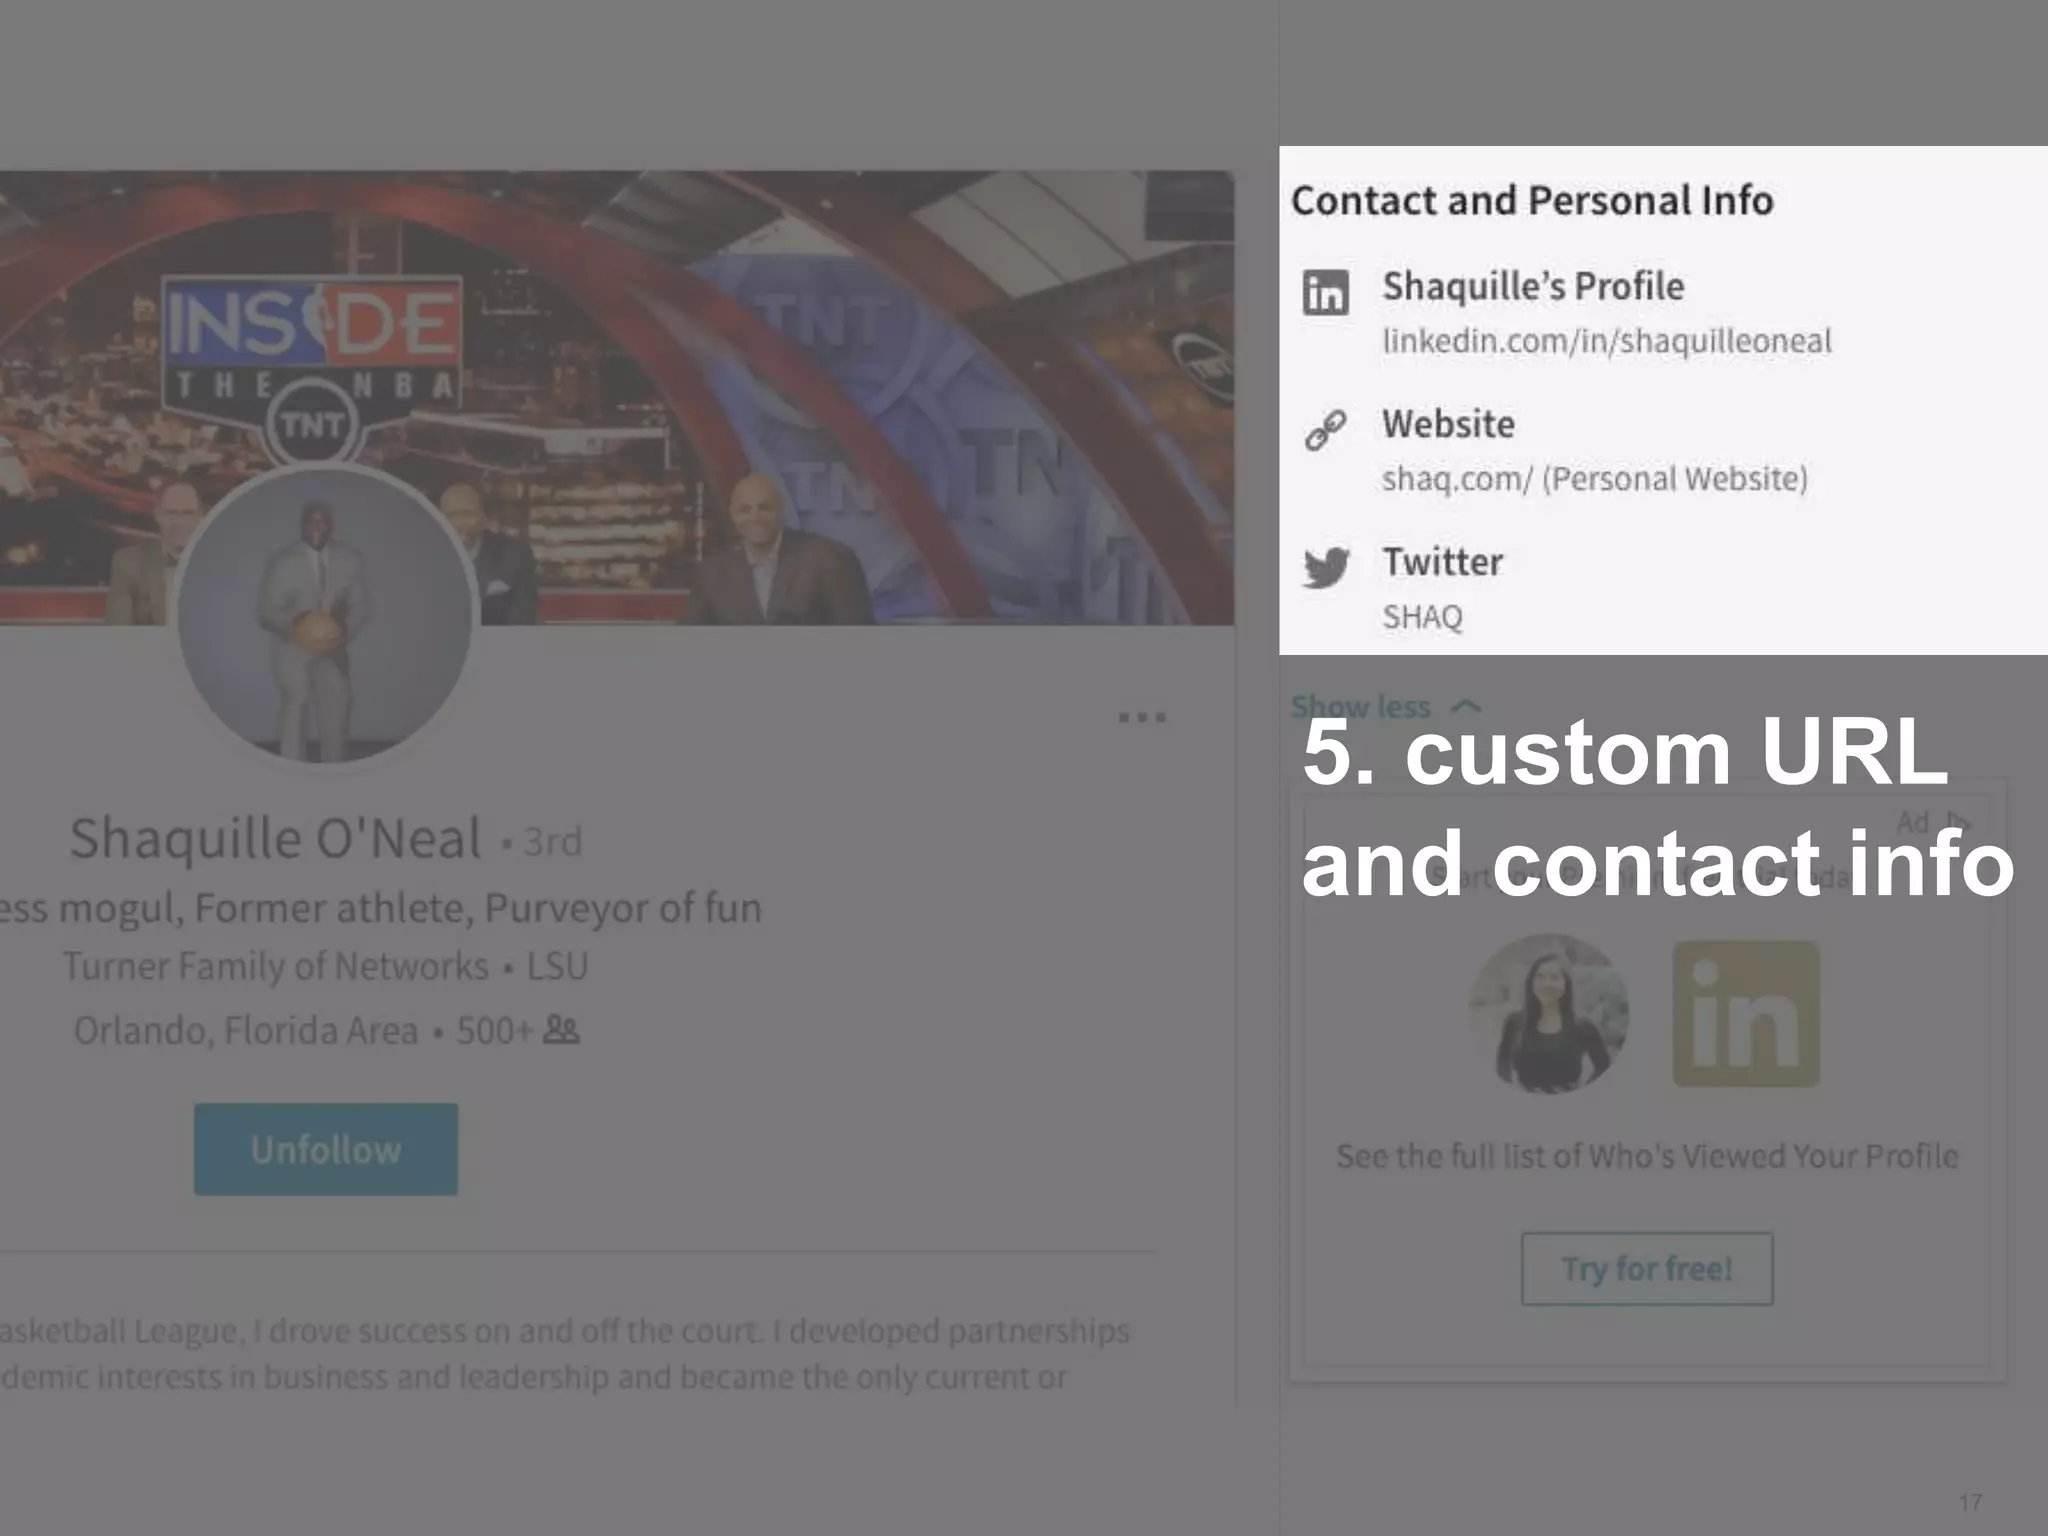Open linkedin.com/in/shaquilleoneal profile link
Viewport: 2048px width, 1536px height.
[x=1607, y=341]
